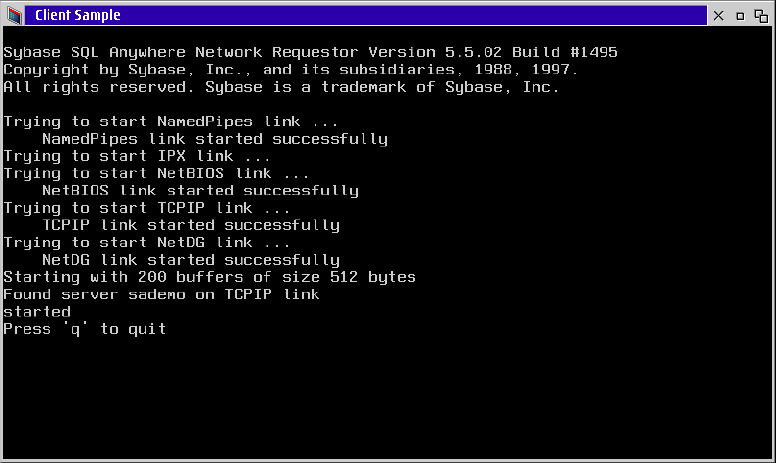
Task: Close the Client Sample window with X
Action: pos(719,16)
